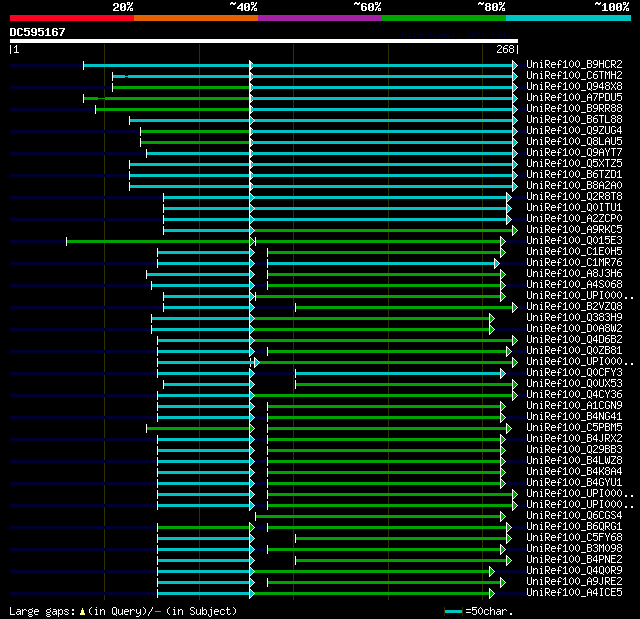
Task: Select the UniRef100_C6TMH2 label
Action: click(574, 75)
